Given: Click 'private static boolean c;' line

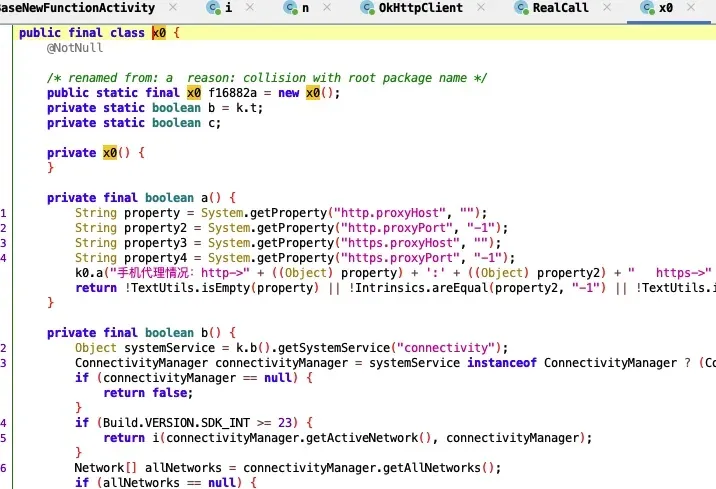Looking at the screenshot, I should 134,123.
